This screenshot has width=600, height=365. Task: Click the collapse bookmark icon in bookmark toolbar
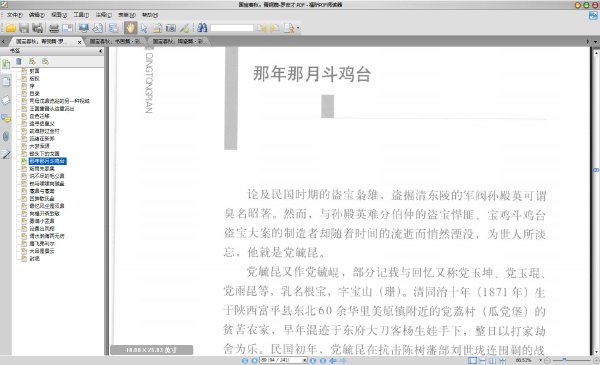[46, 61]
